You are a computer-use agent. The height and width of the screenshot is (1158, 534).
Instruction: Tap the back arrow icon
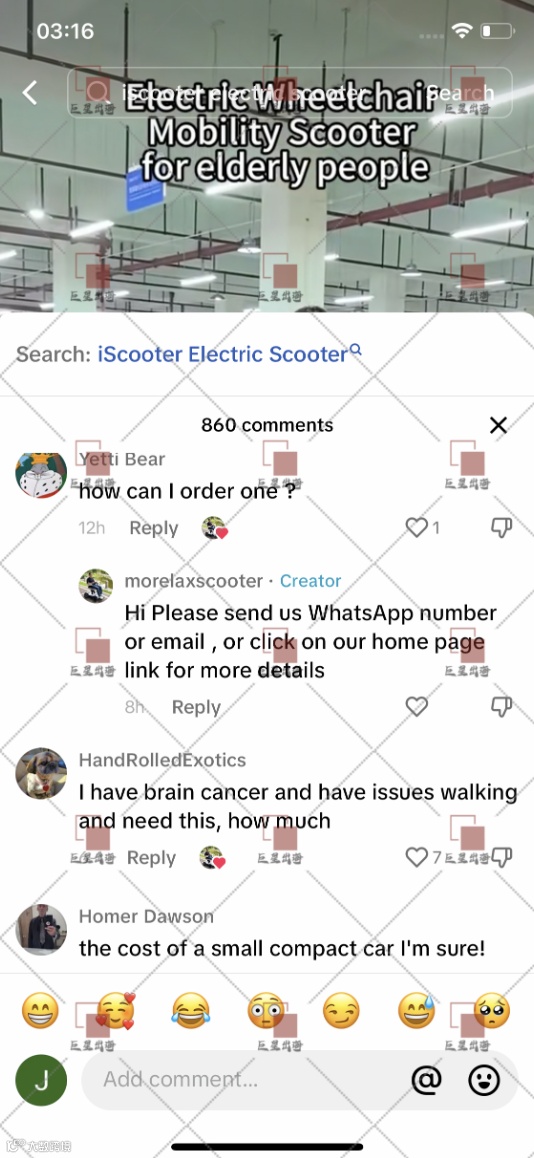(30, 92)
